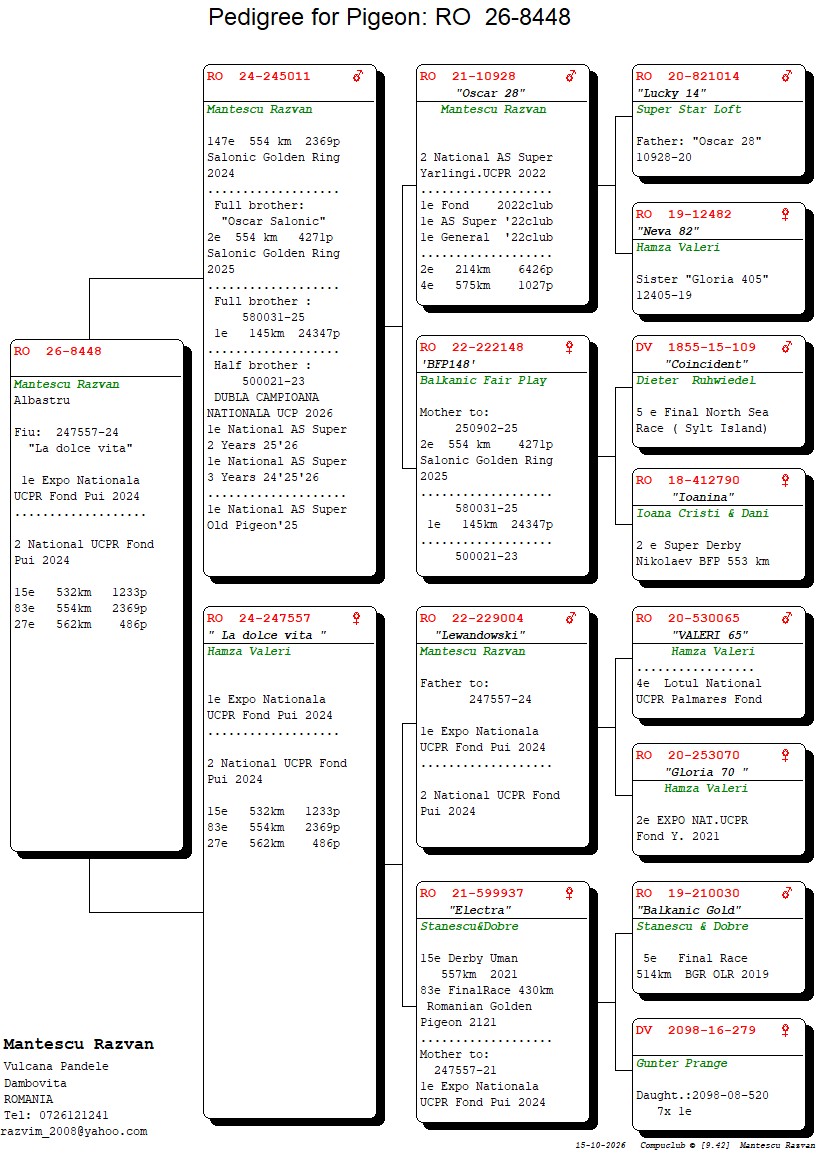Click the male symbol on card RO 21-10928
The image size is (816, 1172).
tap(571, 75)
